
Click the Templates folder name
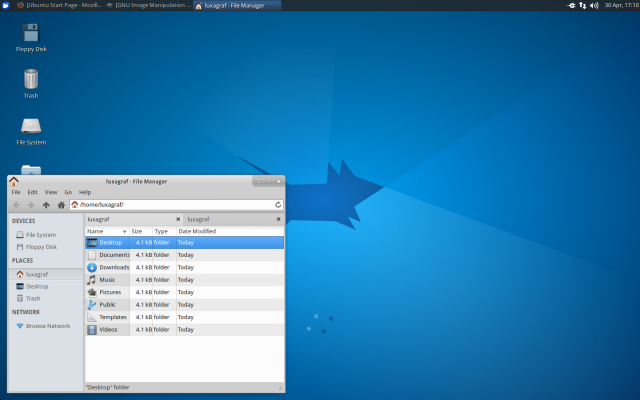point(113,317)
